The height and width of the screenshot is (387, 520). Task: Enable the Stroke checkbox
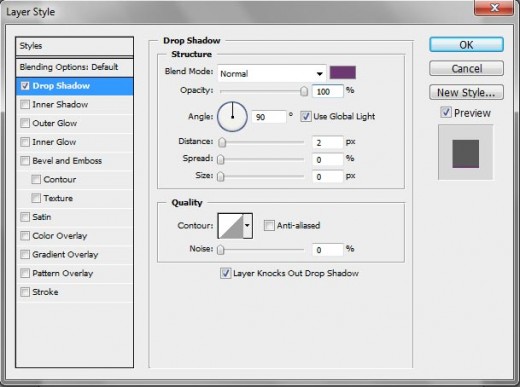coord(25,292)
